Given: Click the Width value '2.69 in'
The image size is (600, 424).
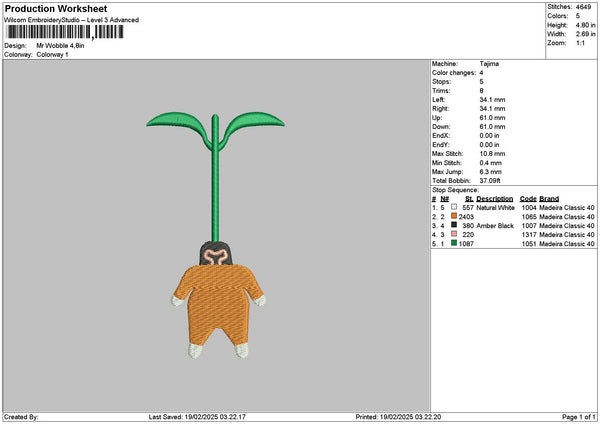Looking at the screenshot, I should pos(585,34).
